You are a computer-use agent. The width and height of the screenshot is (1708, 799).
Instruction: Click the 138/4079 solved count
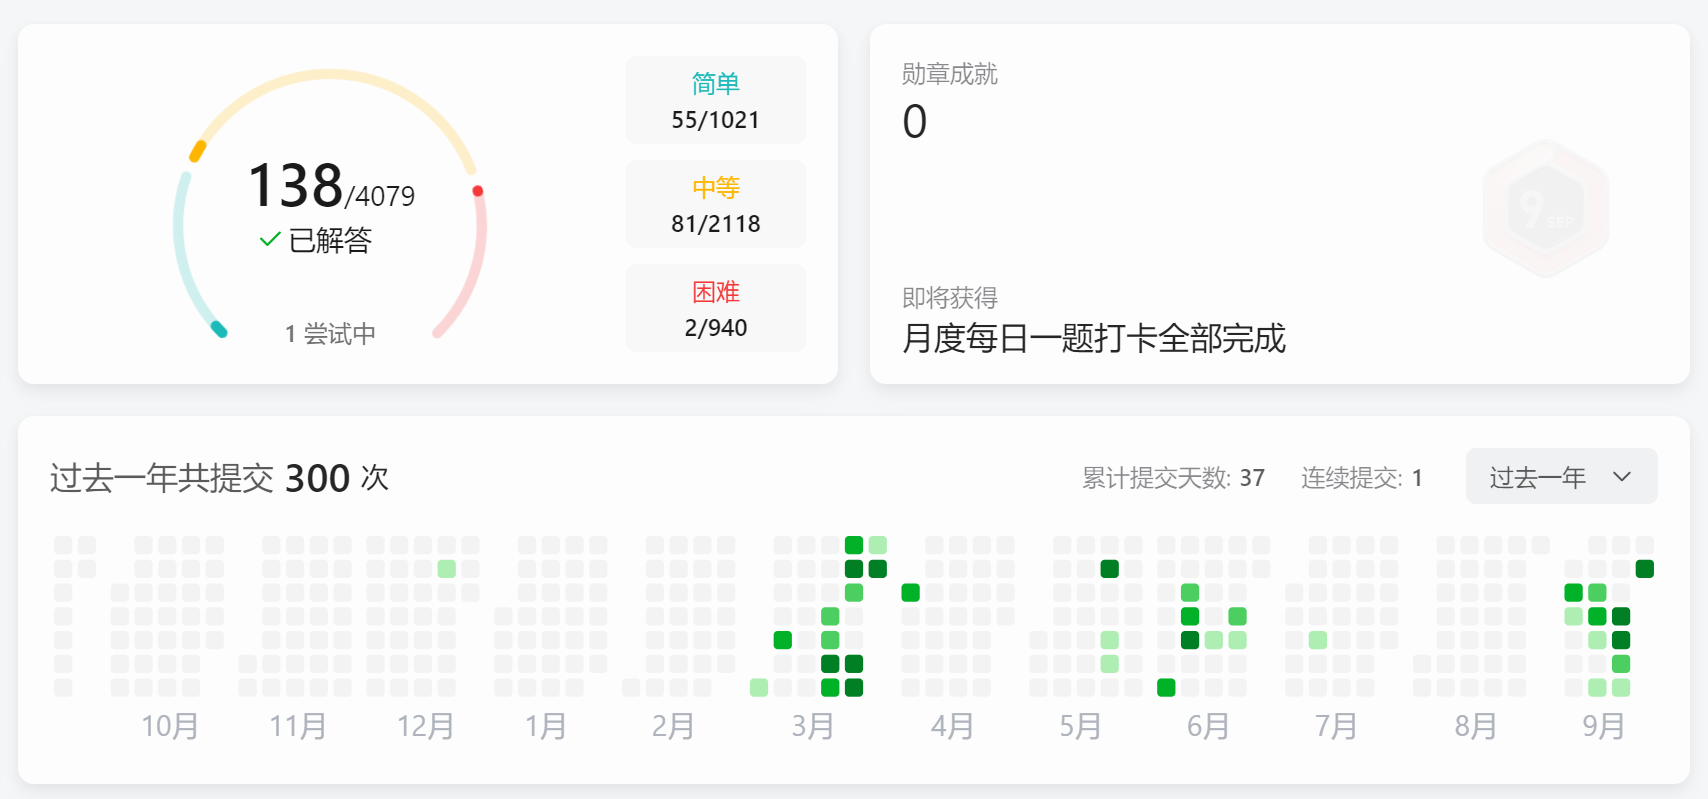pyautogui.click(x=330, y=187)
